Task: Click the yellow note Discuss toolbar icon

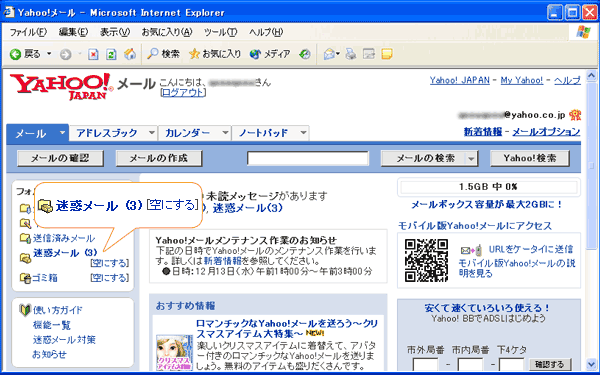Action: pos(387,54)
